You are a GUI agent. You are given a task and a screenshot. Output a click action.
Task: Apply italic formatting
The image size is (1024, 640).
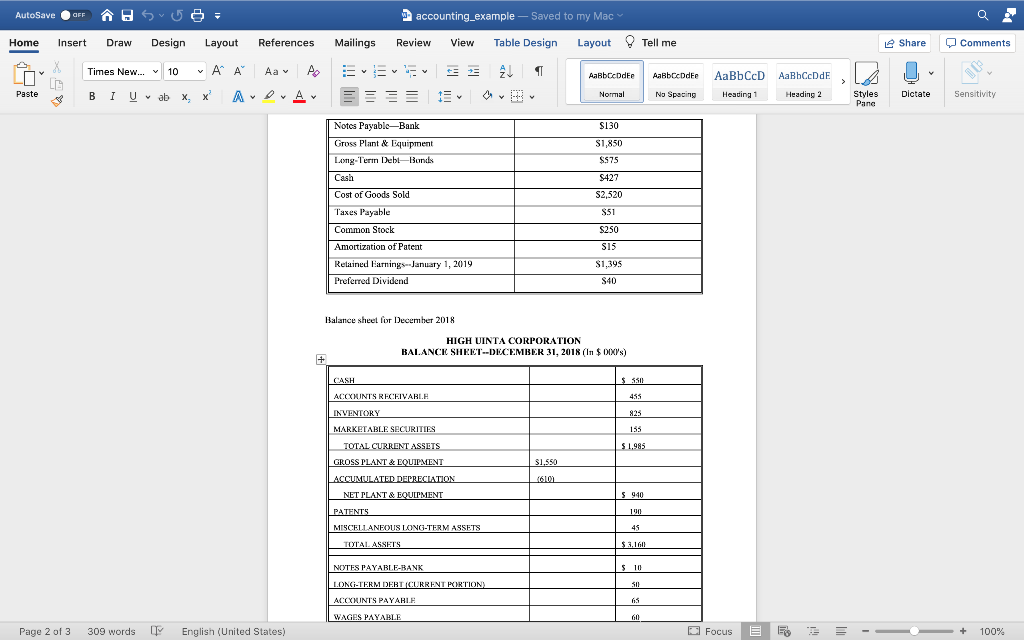click(112, 97)
